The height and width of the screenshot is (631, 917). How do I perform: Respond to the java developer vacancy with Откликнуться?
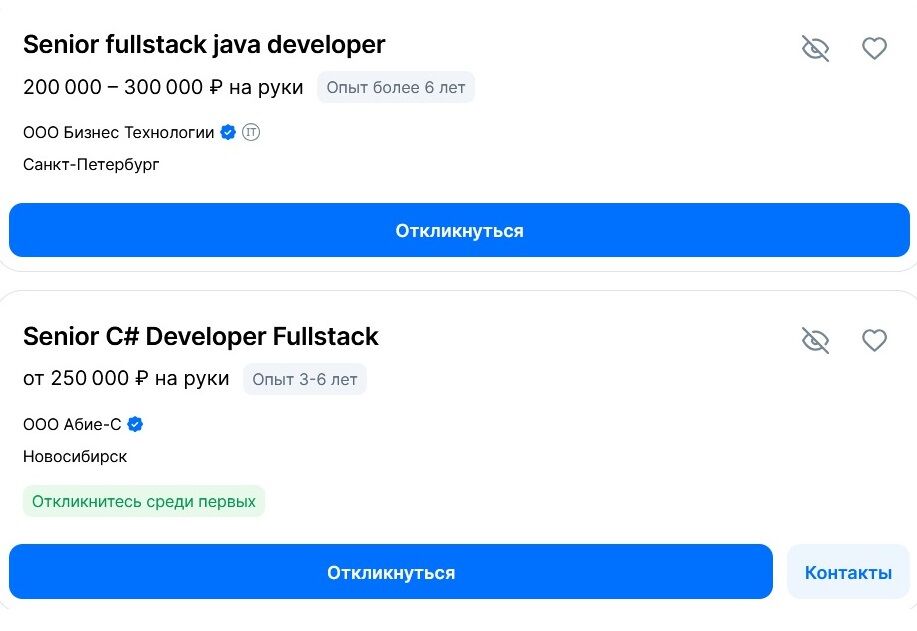tap(459, 231)
